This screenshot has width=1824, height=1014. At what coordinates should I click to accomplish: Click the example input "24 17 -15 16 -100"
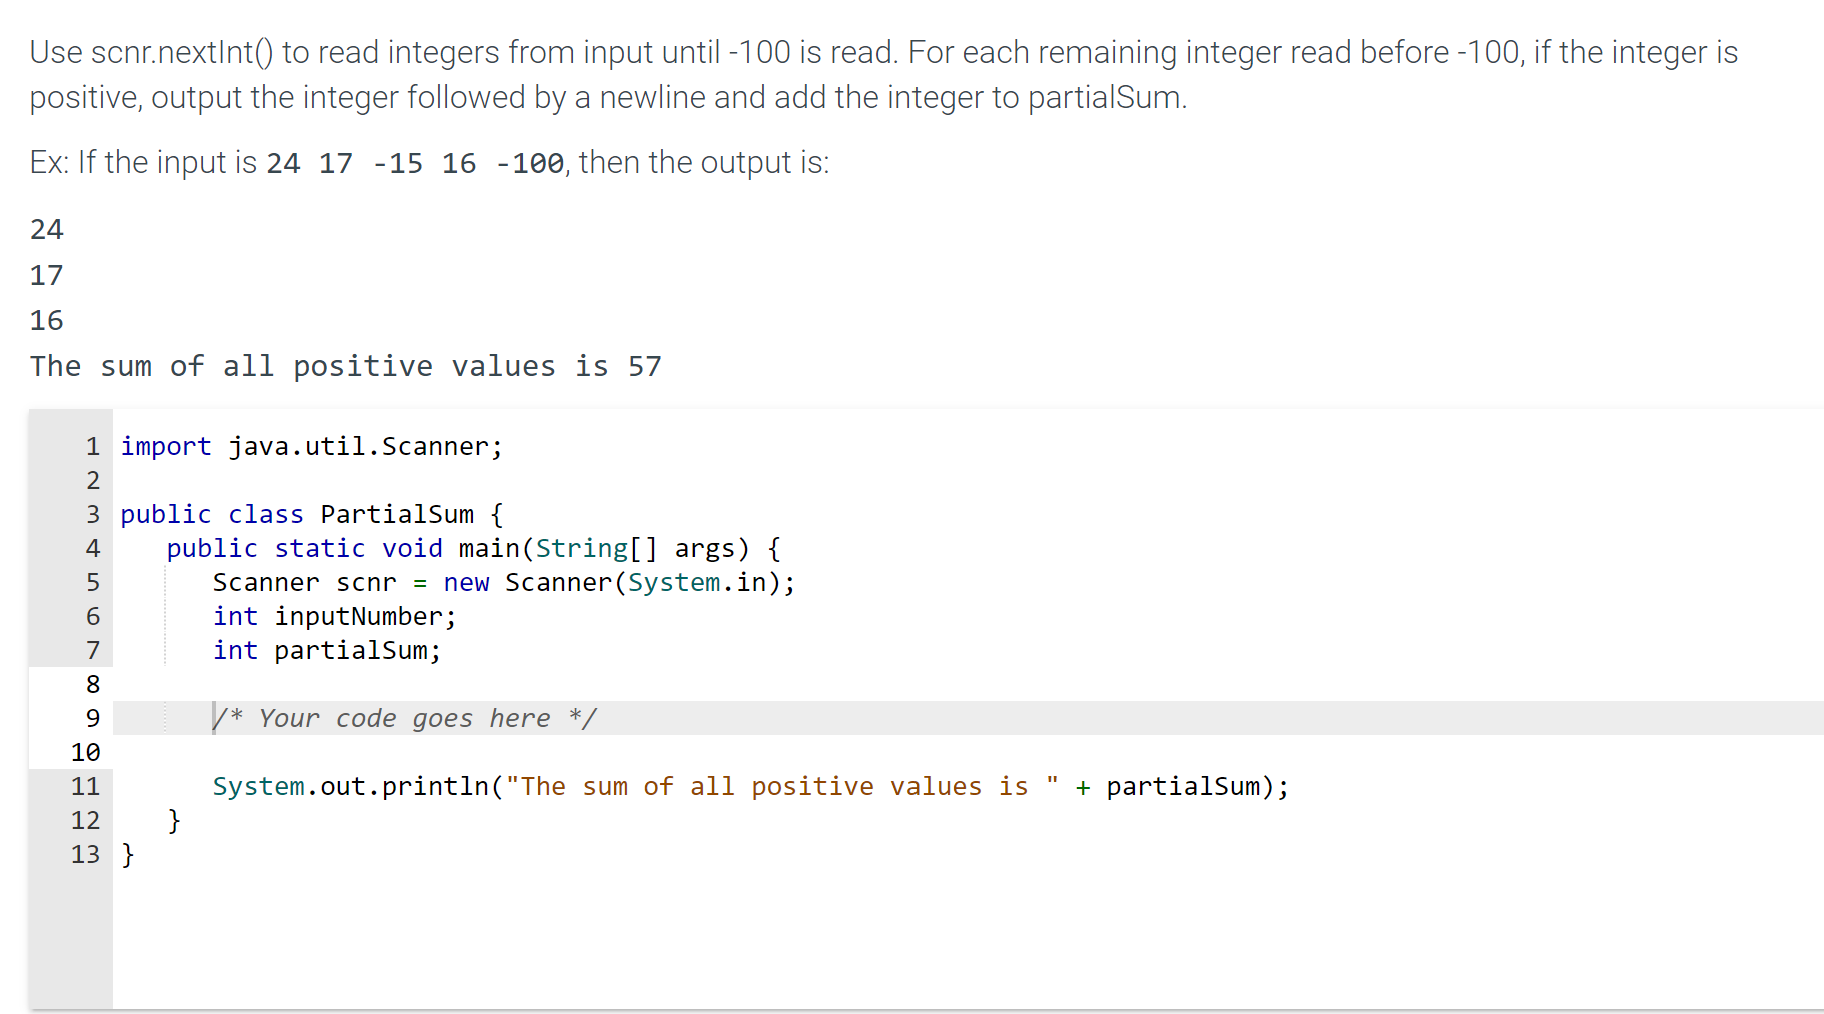415,163
